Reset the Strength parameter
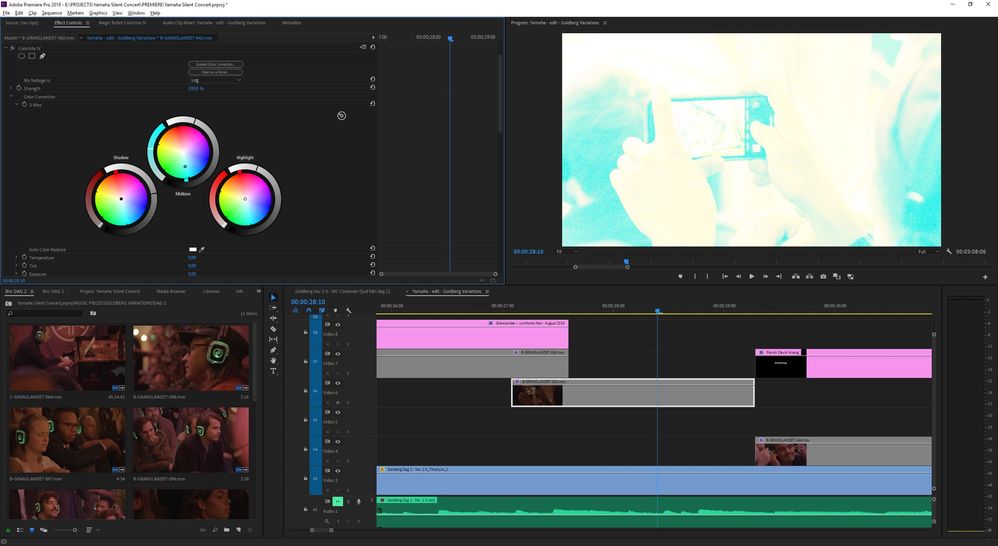This screenshot has height=546, width=998. point(372,88)
